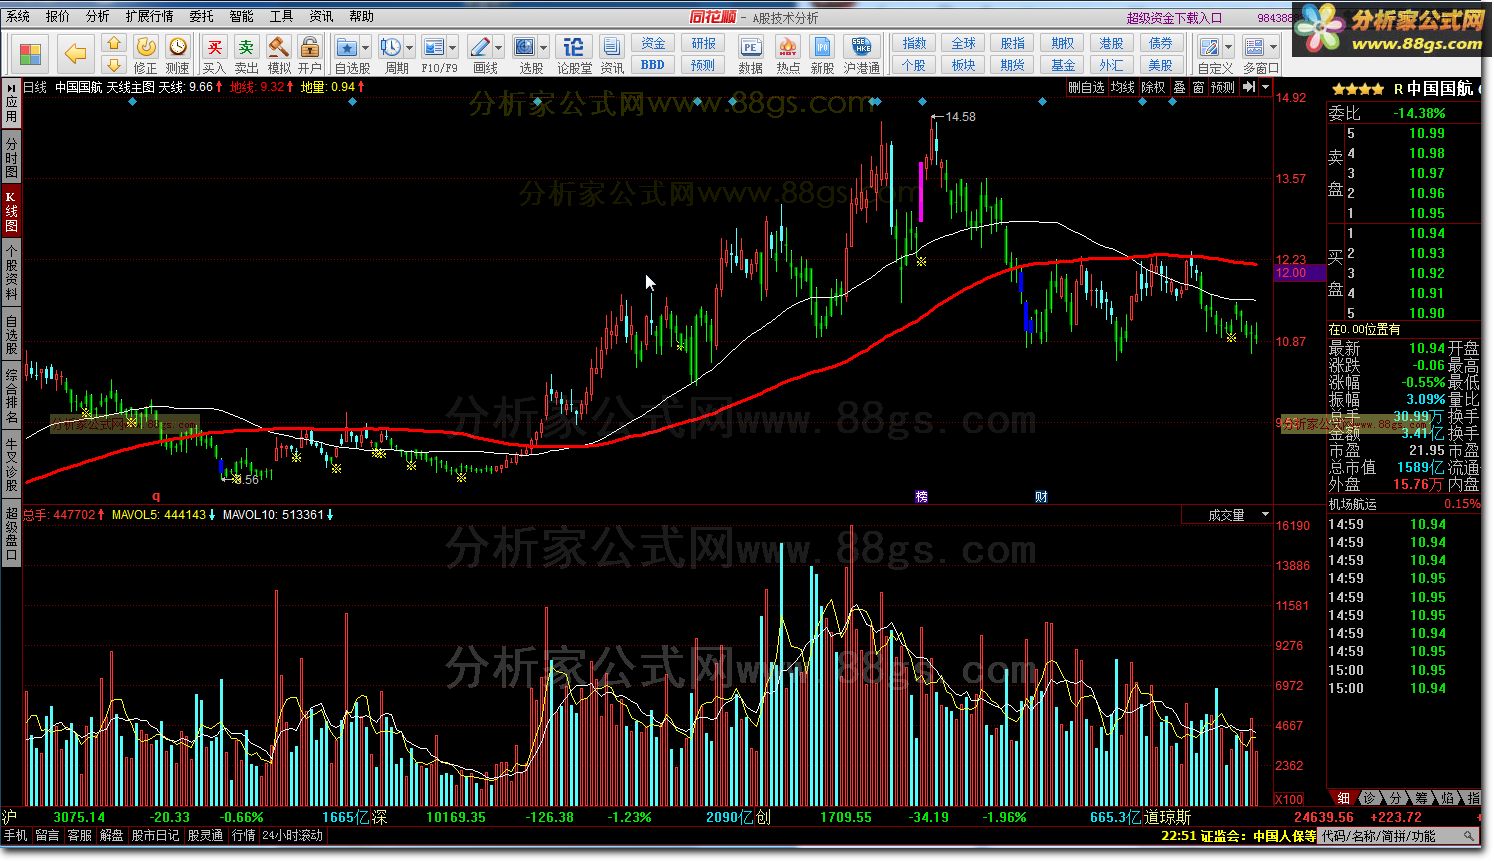The height and width of the screenshot is (861, 1494).
Task: Click the 删自选 remove from watchlist button
Action: [x=1086, y=87]
